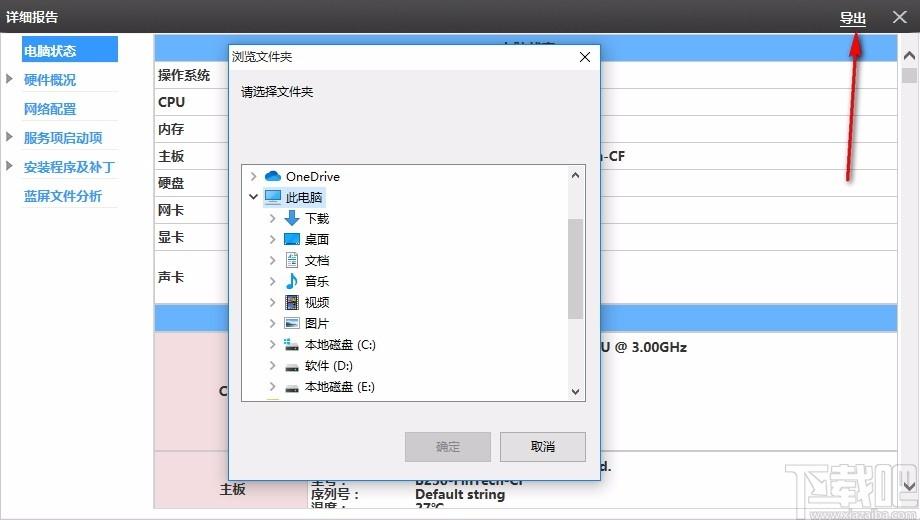Expand the 本地磁盘 (C:) node
This screenshot has width=920, height=520.
pos(272,345)
